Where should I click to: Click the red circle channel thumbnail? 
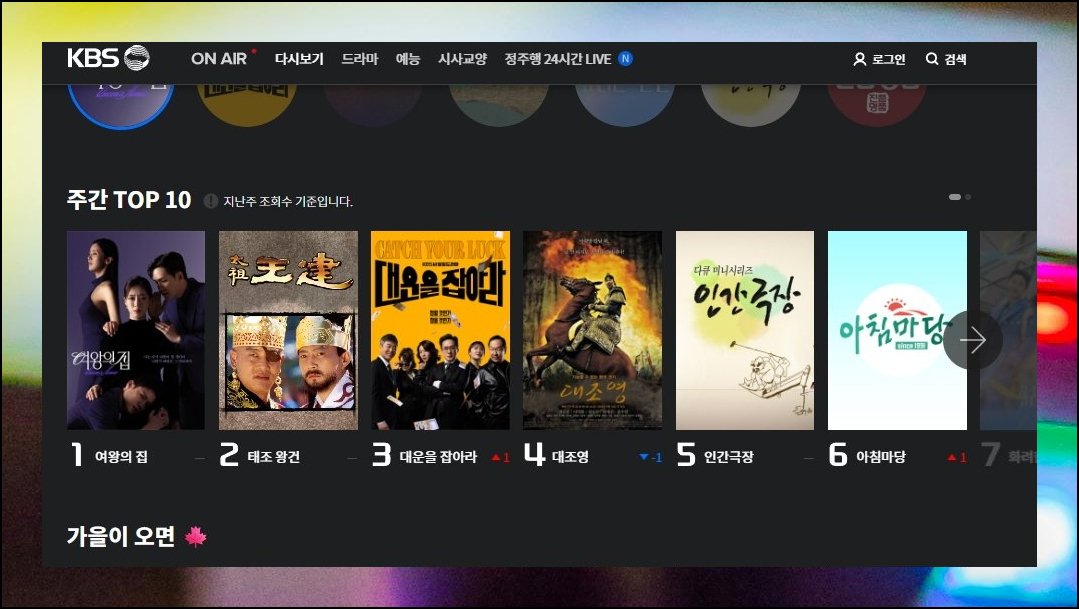pyautogui.click(x=877, y=105)
